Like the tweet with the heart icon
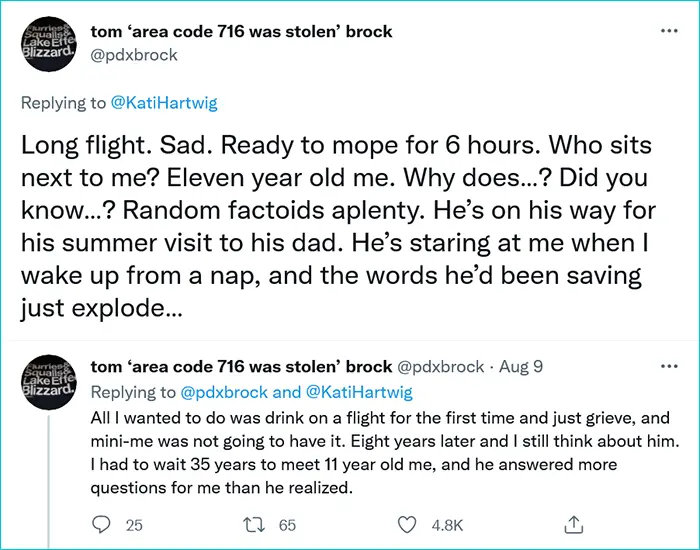This screenshot has height=550, width=700. [x=406, y=524]
